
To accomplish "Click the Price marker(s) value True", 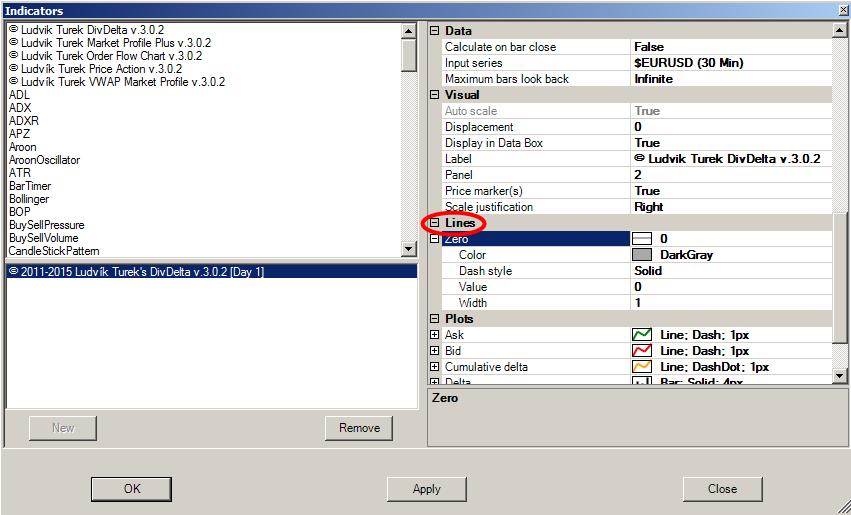I will point(731,191).
